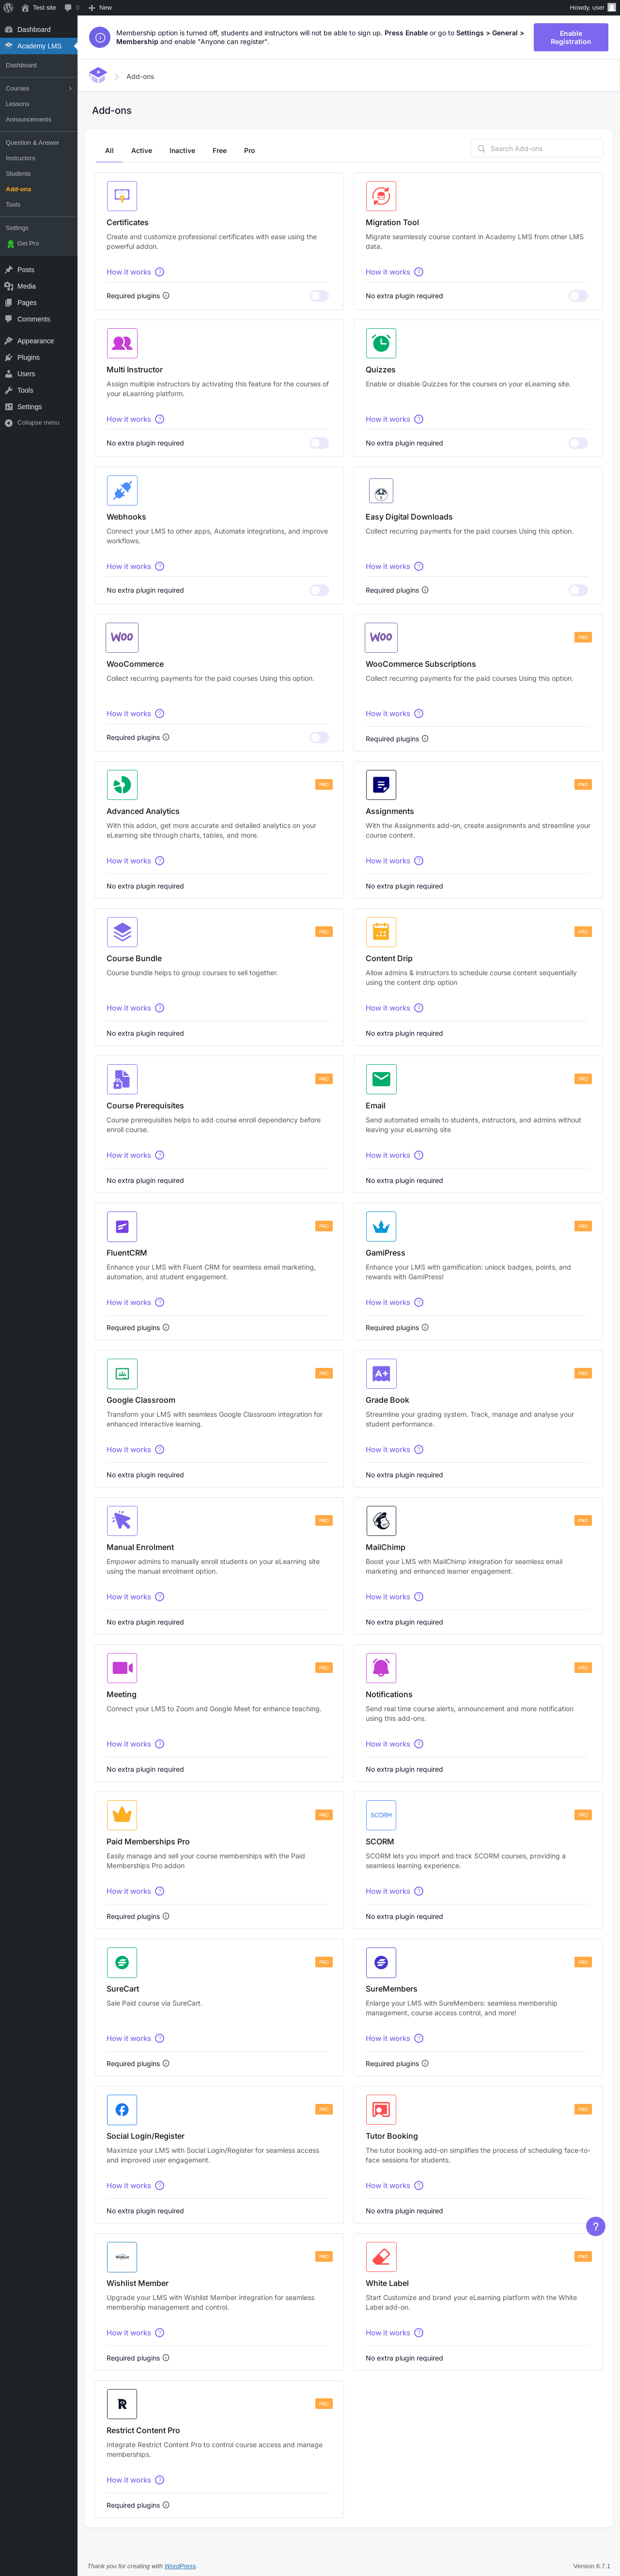The image size is (620, 2576).
Task: Enable the WooCommerce add-on toggle
Action: click(319, 737)
